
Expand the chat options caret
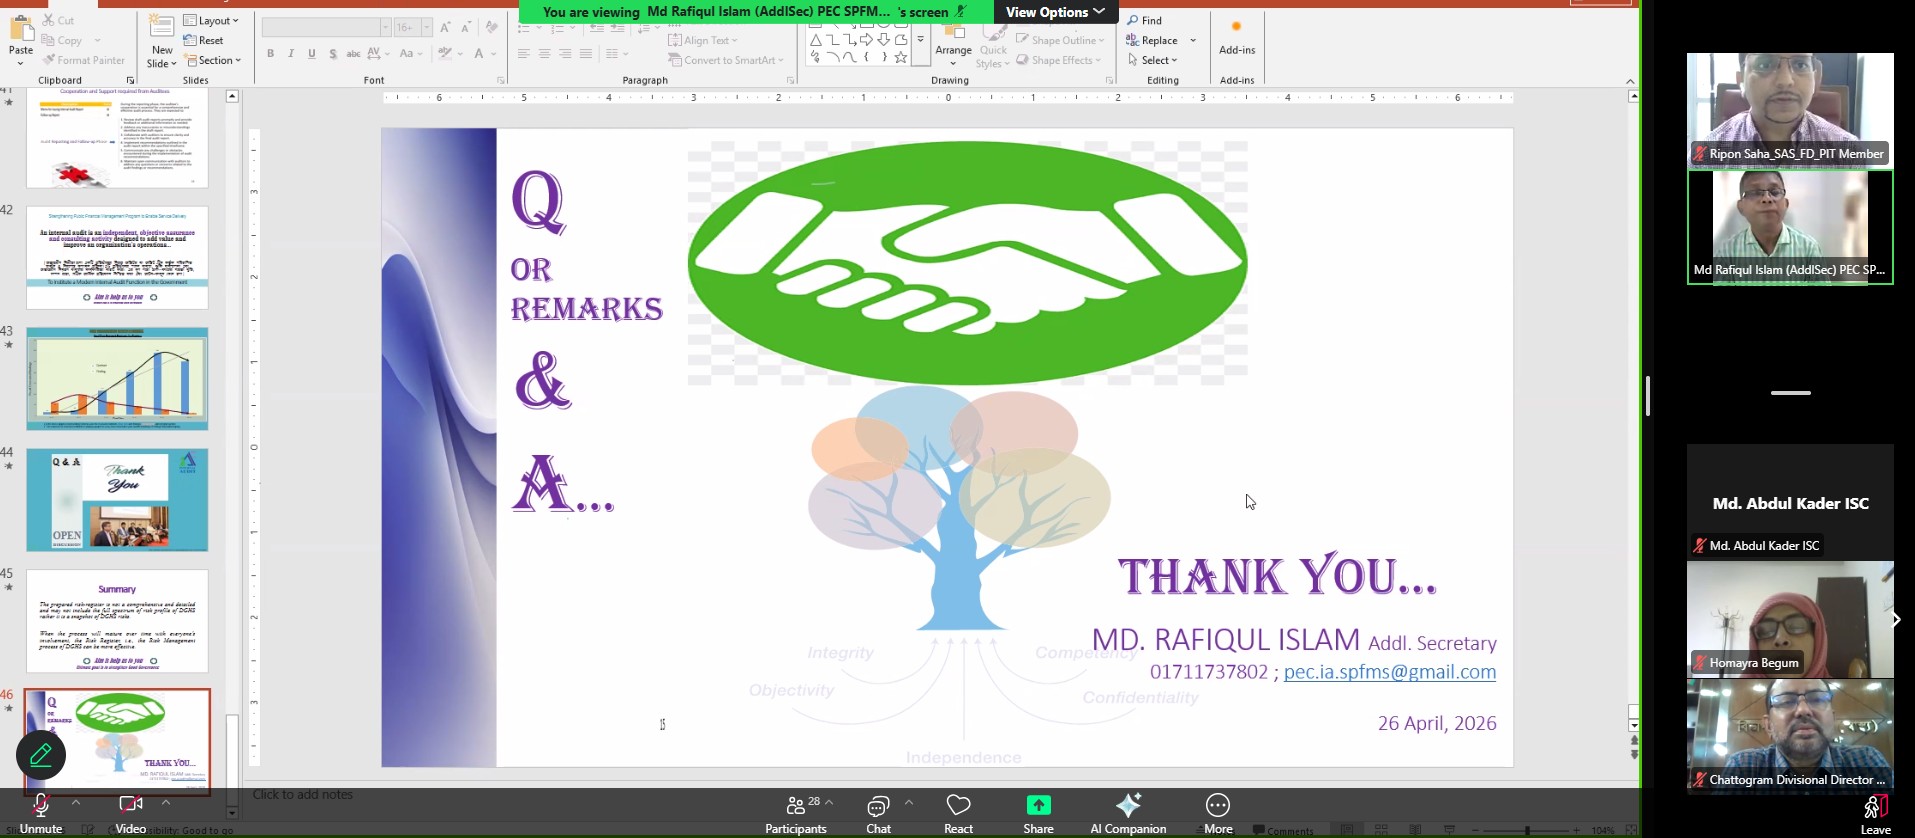click(x=909, y=802)
